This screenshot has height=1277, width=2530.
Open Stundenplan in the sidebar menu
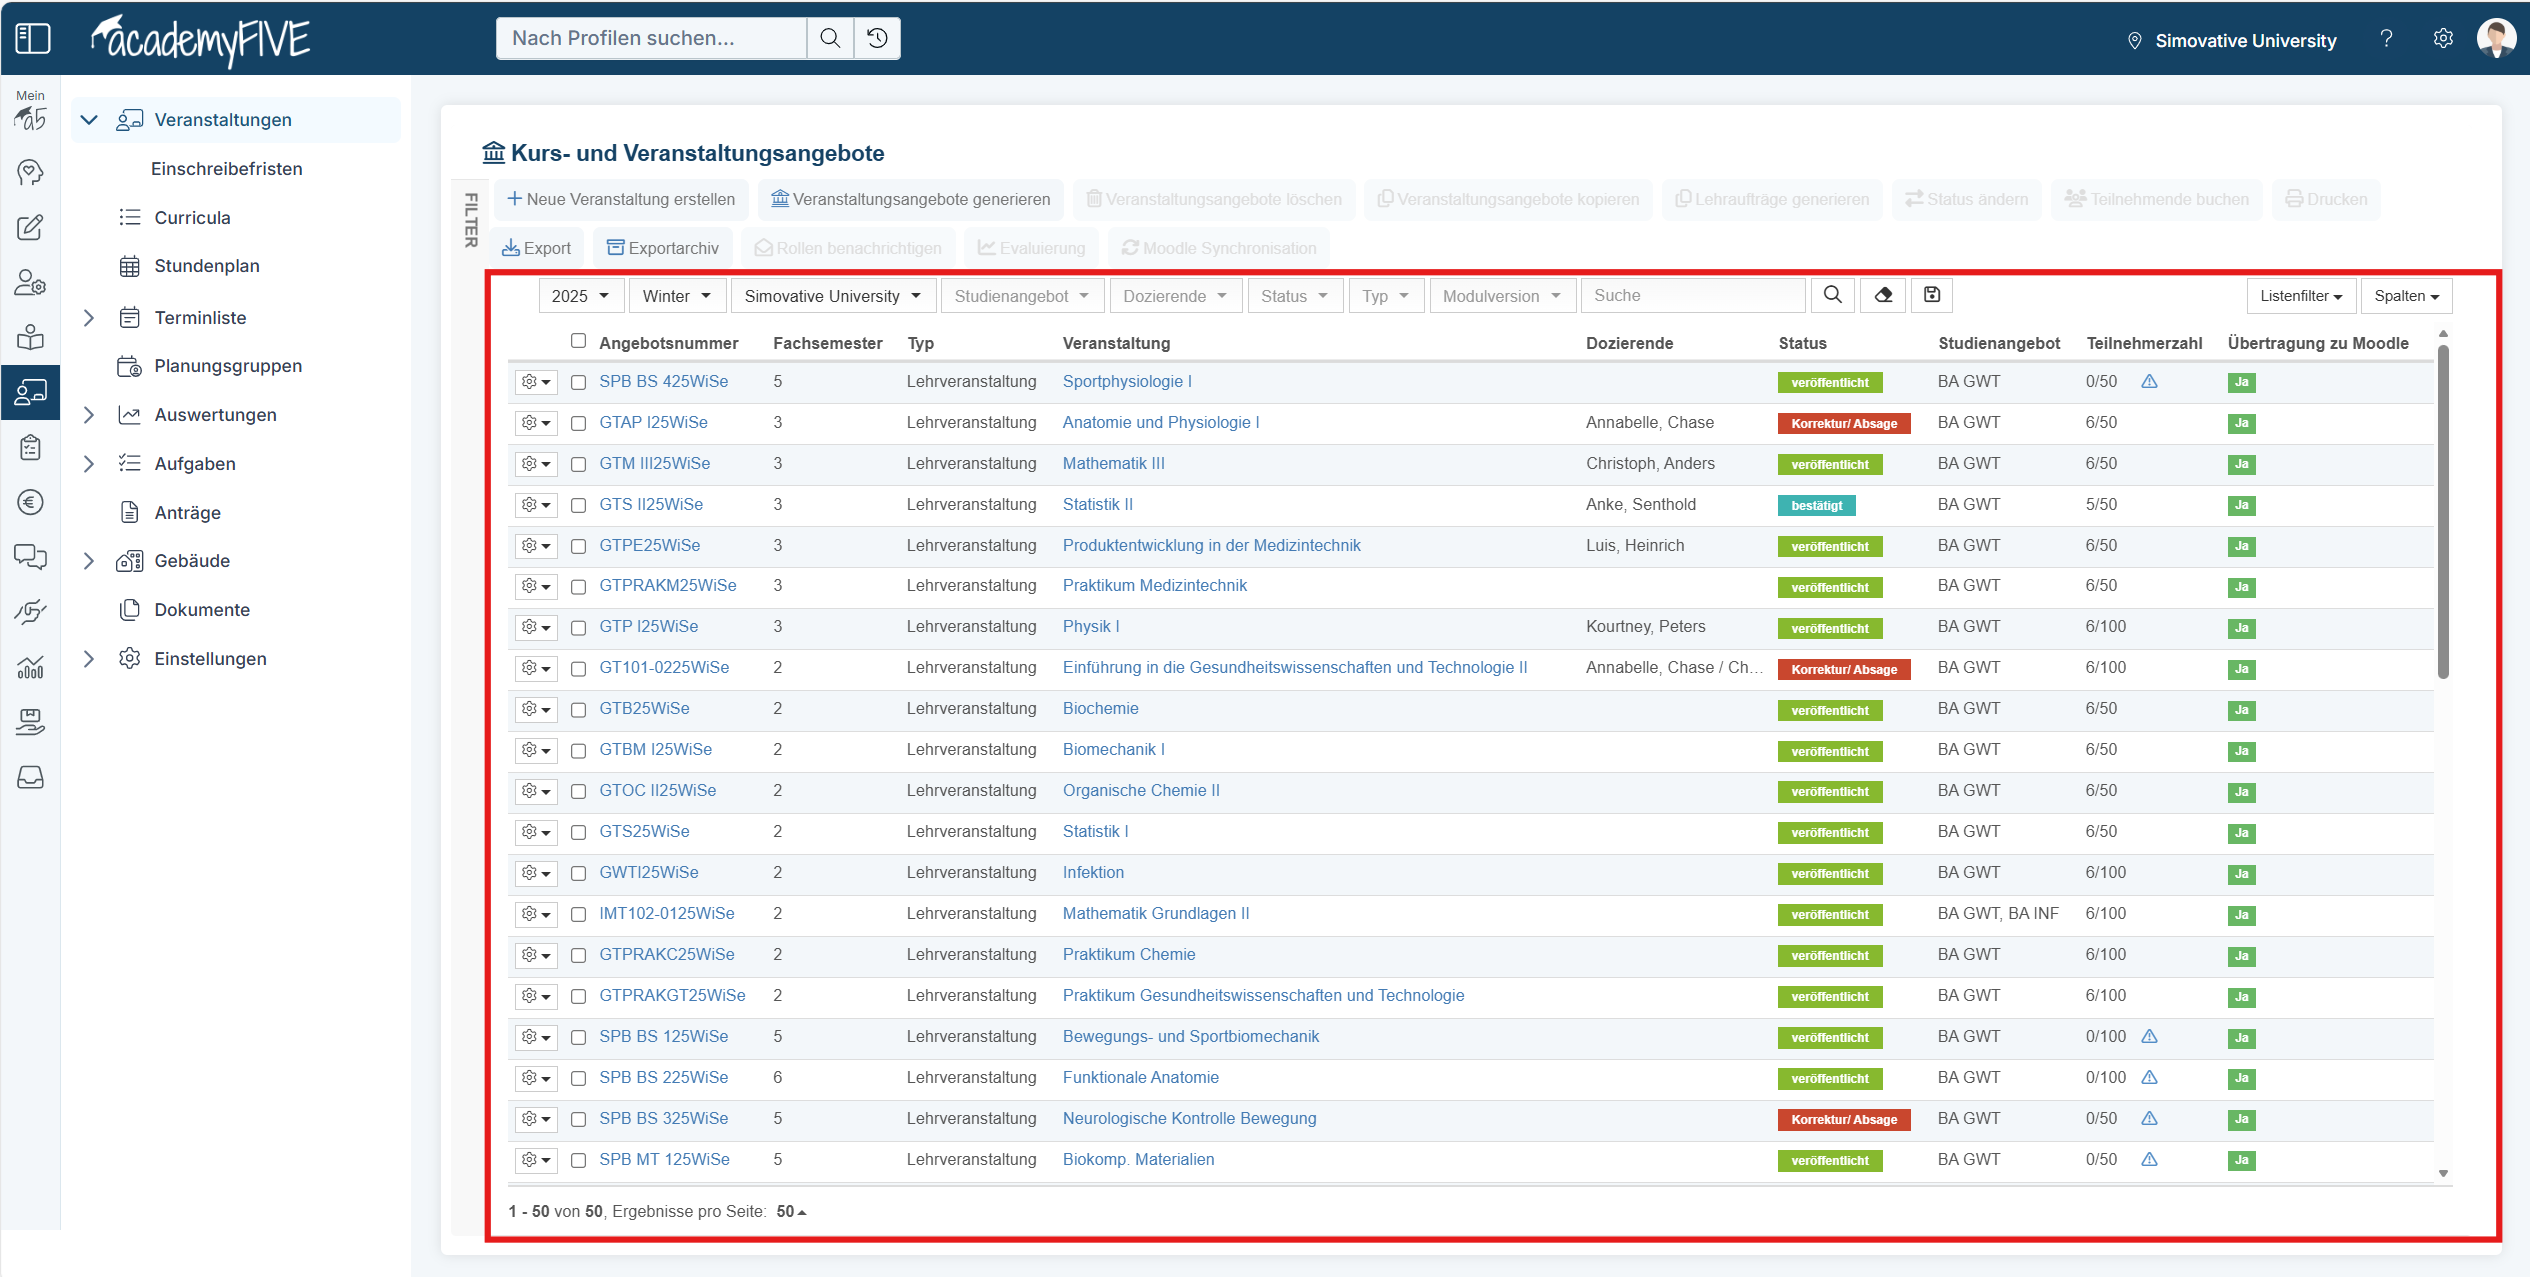(x=206, y=266)
